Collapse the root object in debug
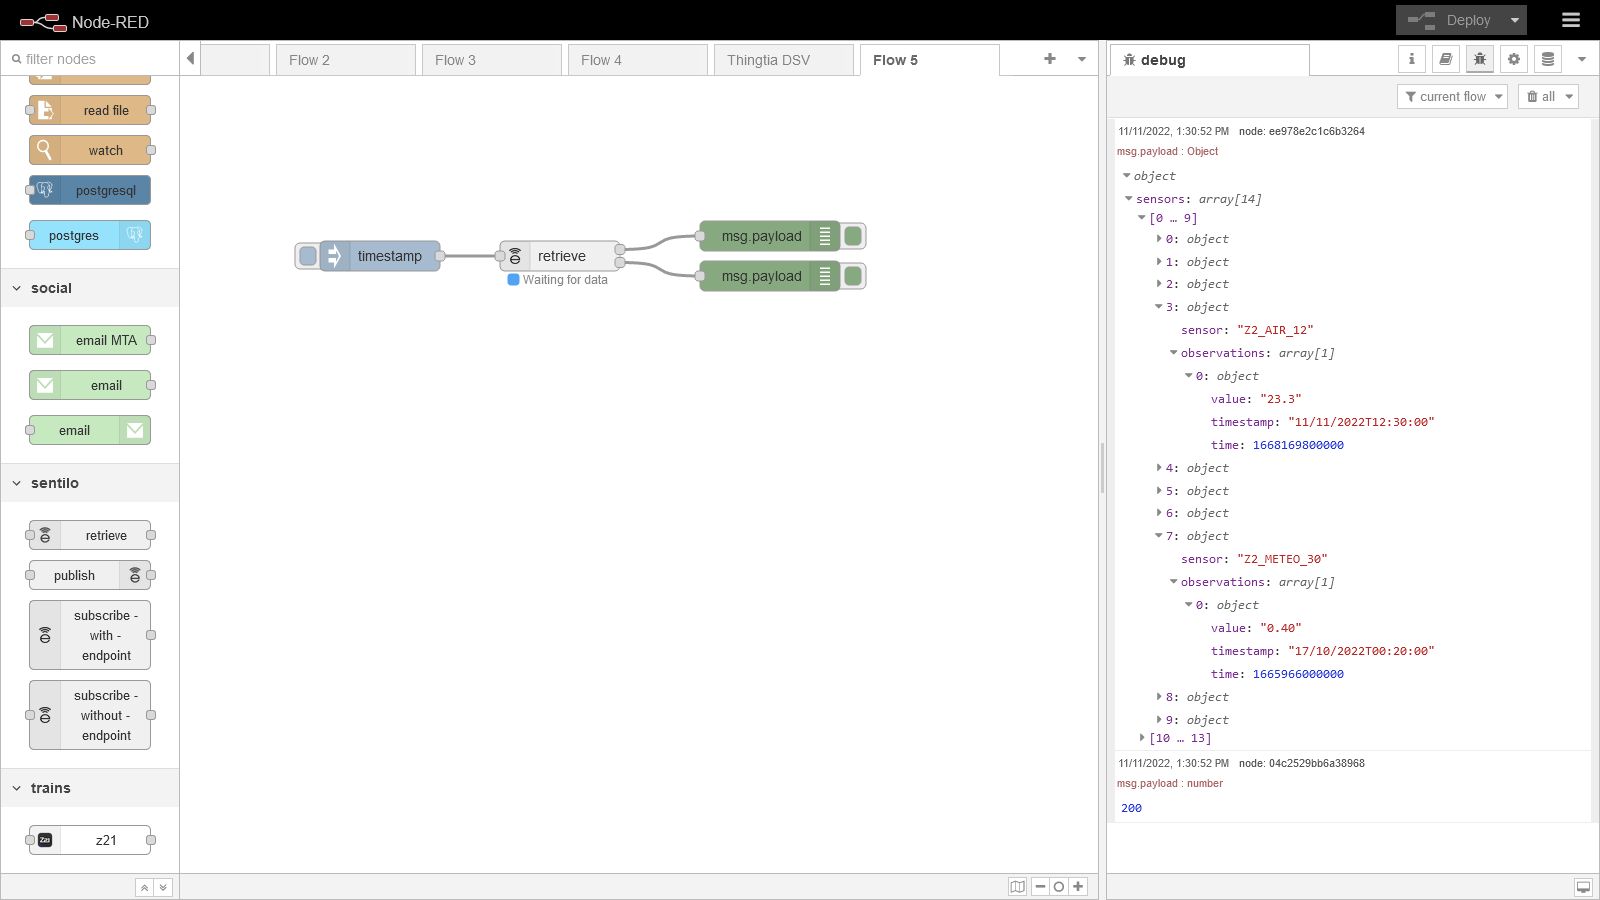The image size is (1600, 900). 1127,176
